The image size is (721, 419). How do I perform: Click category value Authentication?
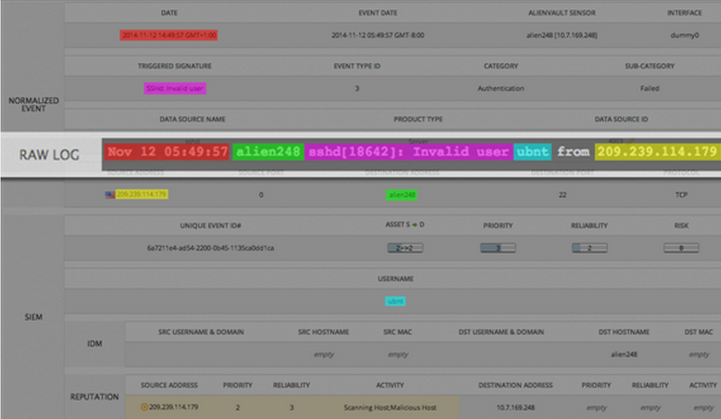[x=501, y=88]
